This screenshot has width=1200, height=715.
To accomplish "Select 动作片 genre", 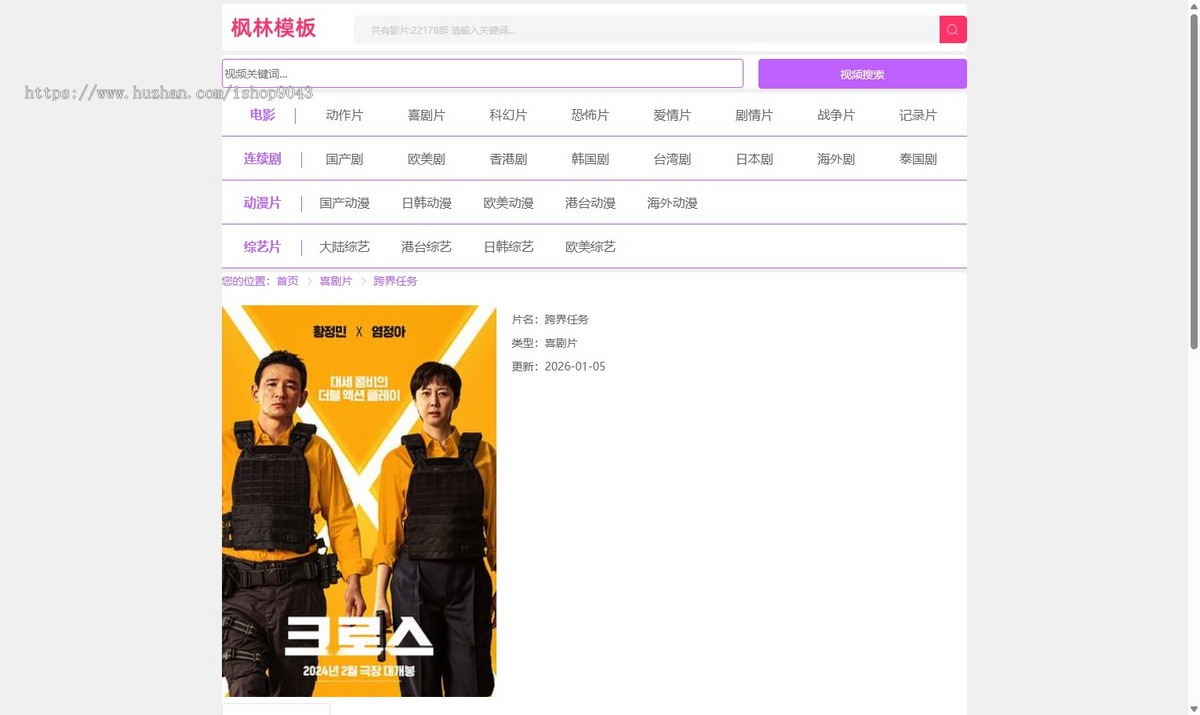I will pos(344,115).
